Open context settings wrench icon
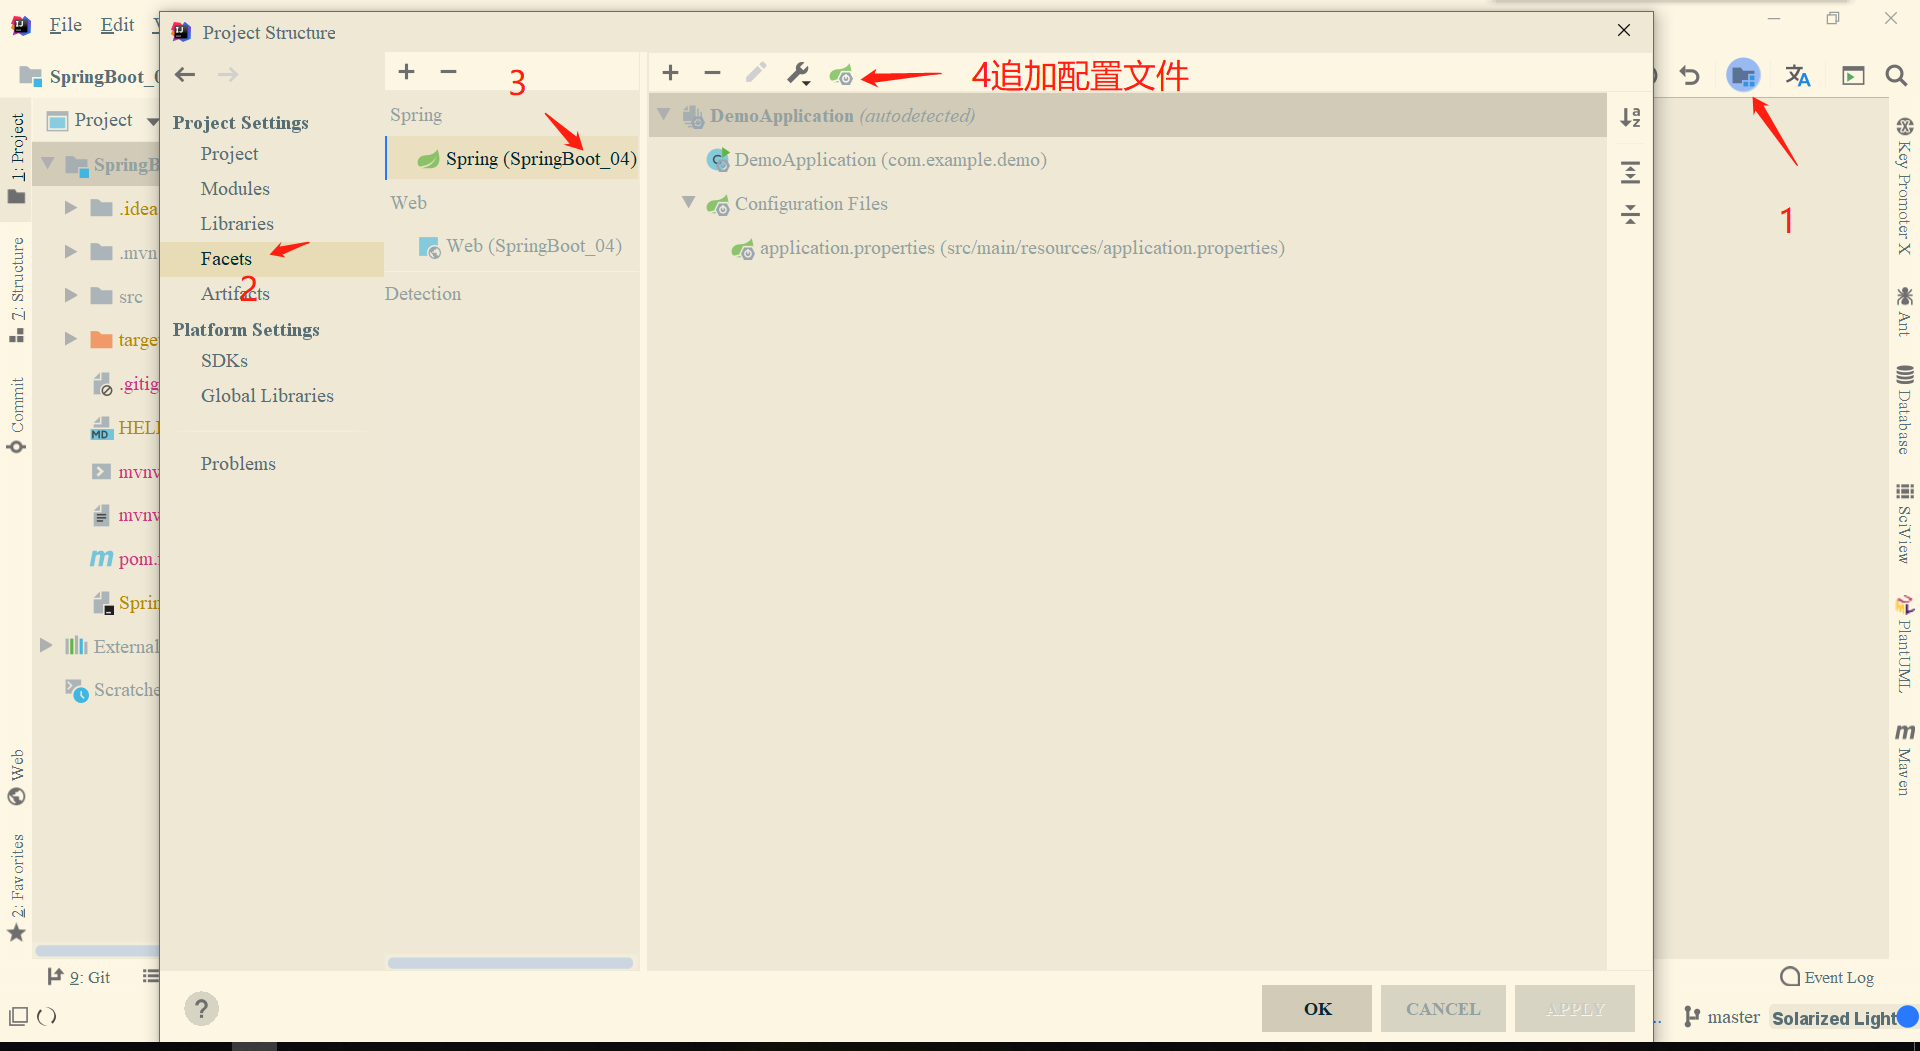 click(x=798, y=73)
